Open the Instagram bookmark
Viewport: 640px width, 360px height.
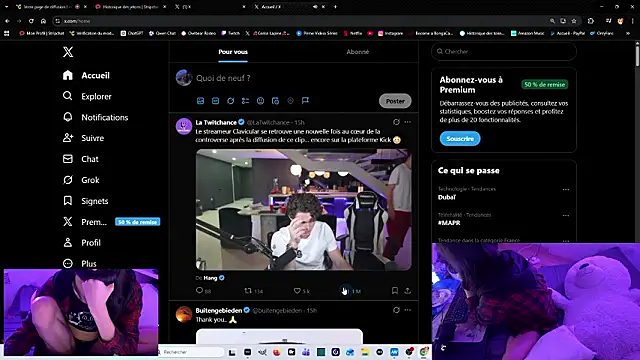coord(390,33)
